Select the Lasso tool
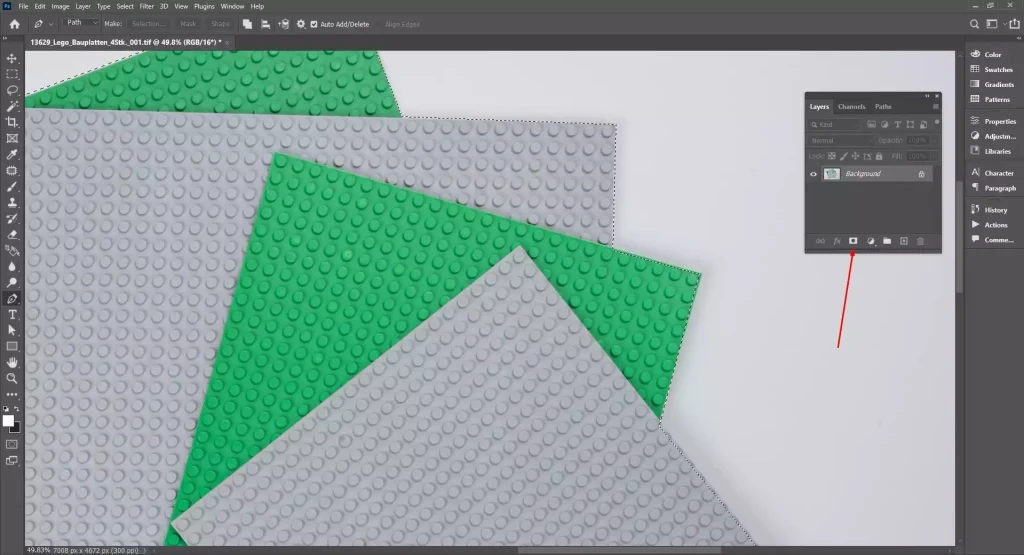The image size is (1024, 555). (x=12, y=90)
